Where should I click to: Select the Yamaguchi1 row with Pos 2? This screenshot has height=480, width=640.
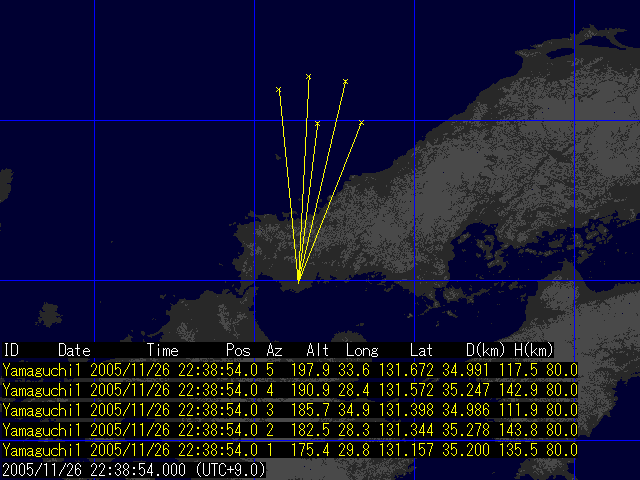coord(290,430)
